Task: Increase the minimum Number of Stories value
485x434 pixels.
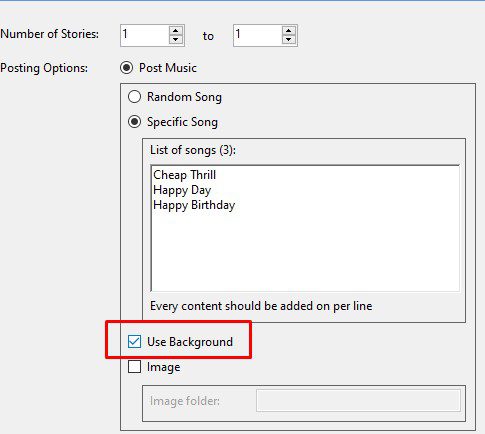Action: coord(176,31)
